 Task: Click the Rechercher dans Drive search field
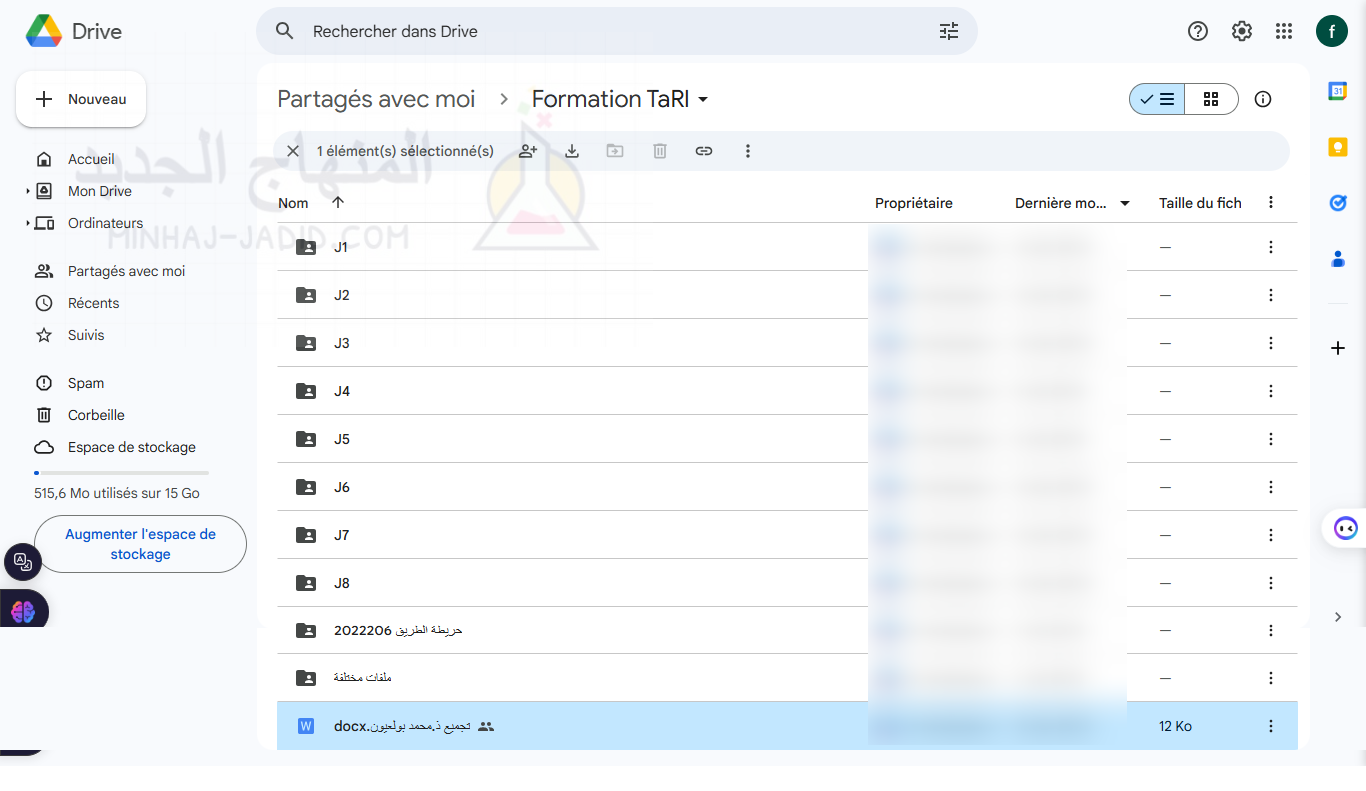[617, 31]
